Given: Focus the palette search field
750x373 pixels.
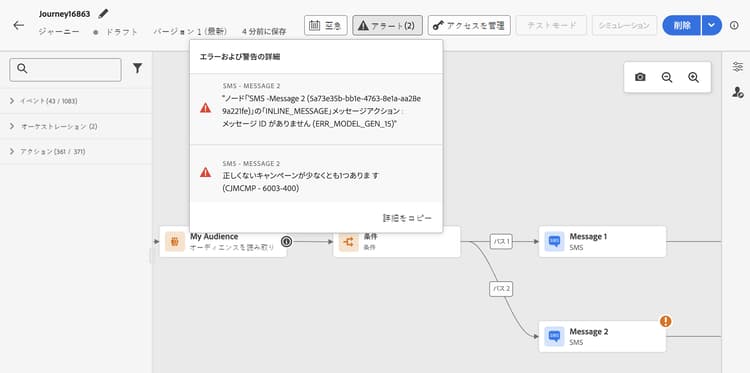Looking at the screenshot, I should coord(66,70).
